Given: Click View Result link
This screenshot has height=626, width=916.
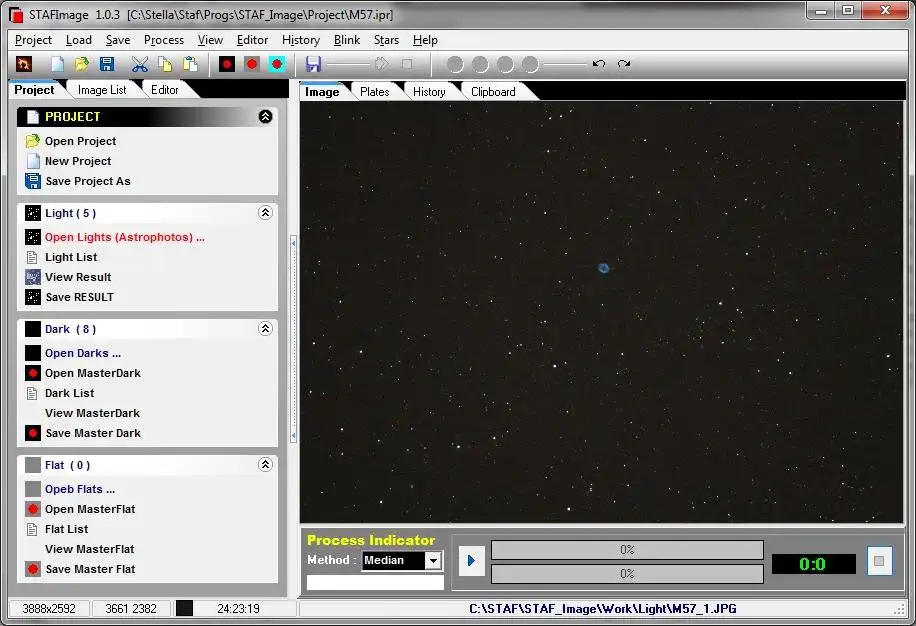Looking at the screenshot, I should click(x=78, y=277).
